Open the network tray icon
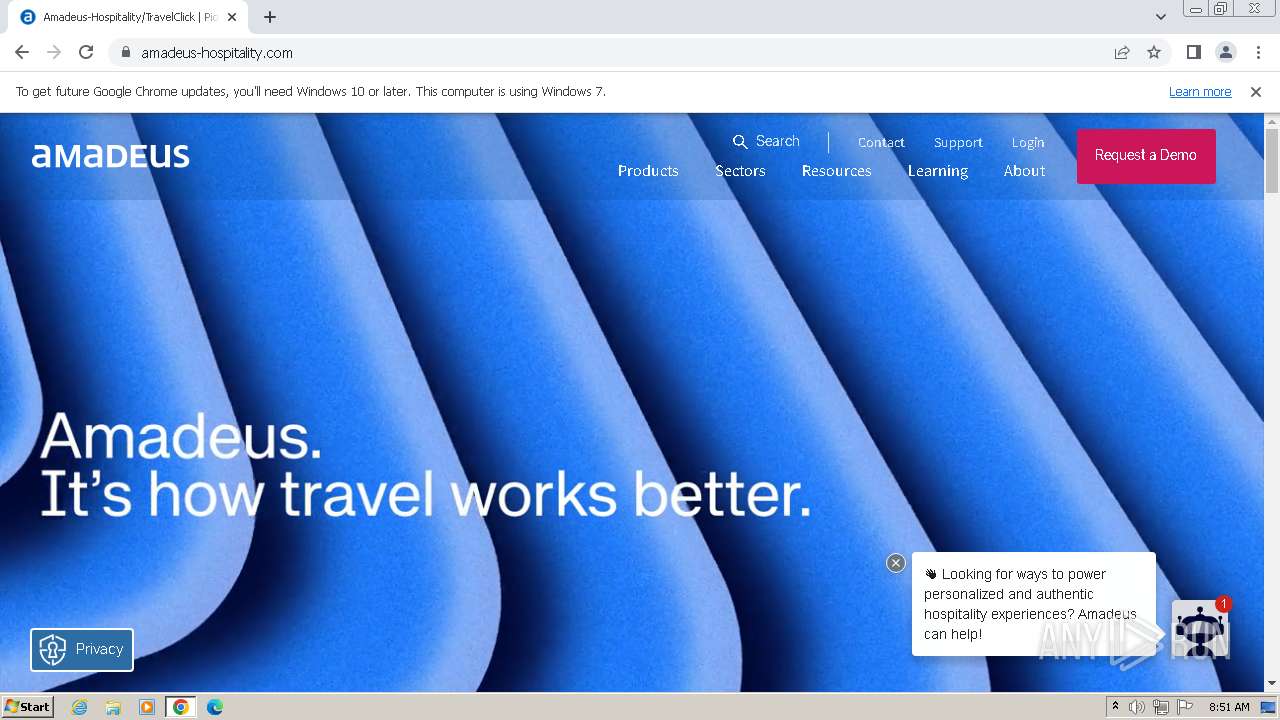The image size is (1280, 720). (x=1161, y=707)
